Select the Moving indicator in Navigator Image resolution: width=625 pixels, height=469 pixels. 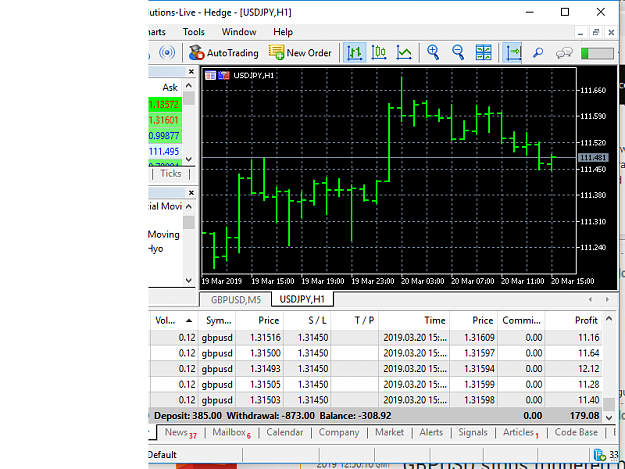point(164,234)
